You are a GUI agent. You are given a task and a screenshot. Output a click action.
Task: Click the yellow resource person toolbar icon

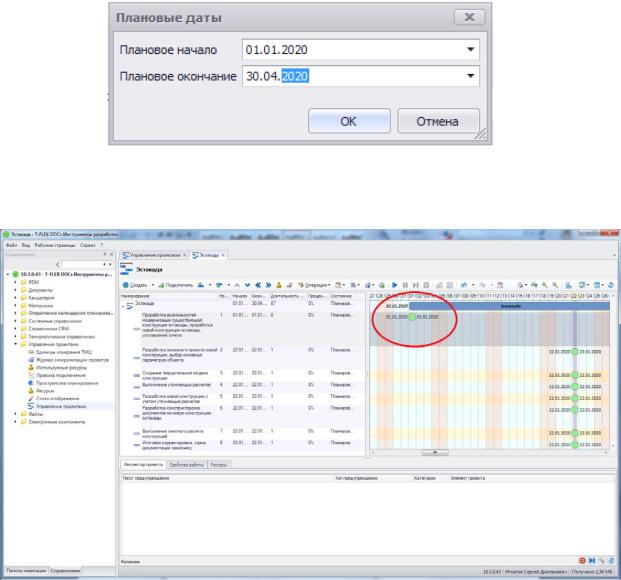click(x=279, y=285)
